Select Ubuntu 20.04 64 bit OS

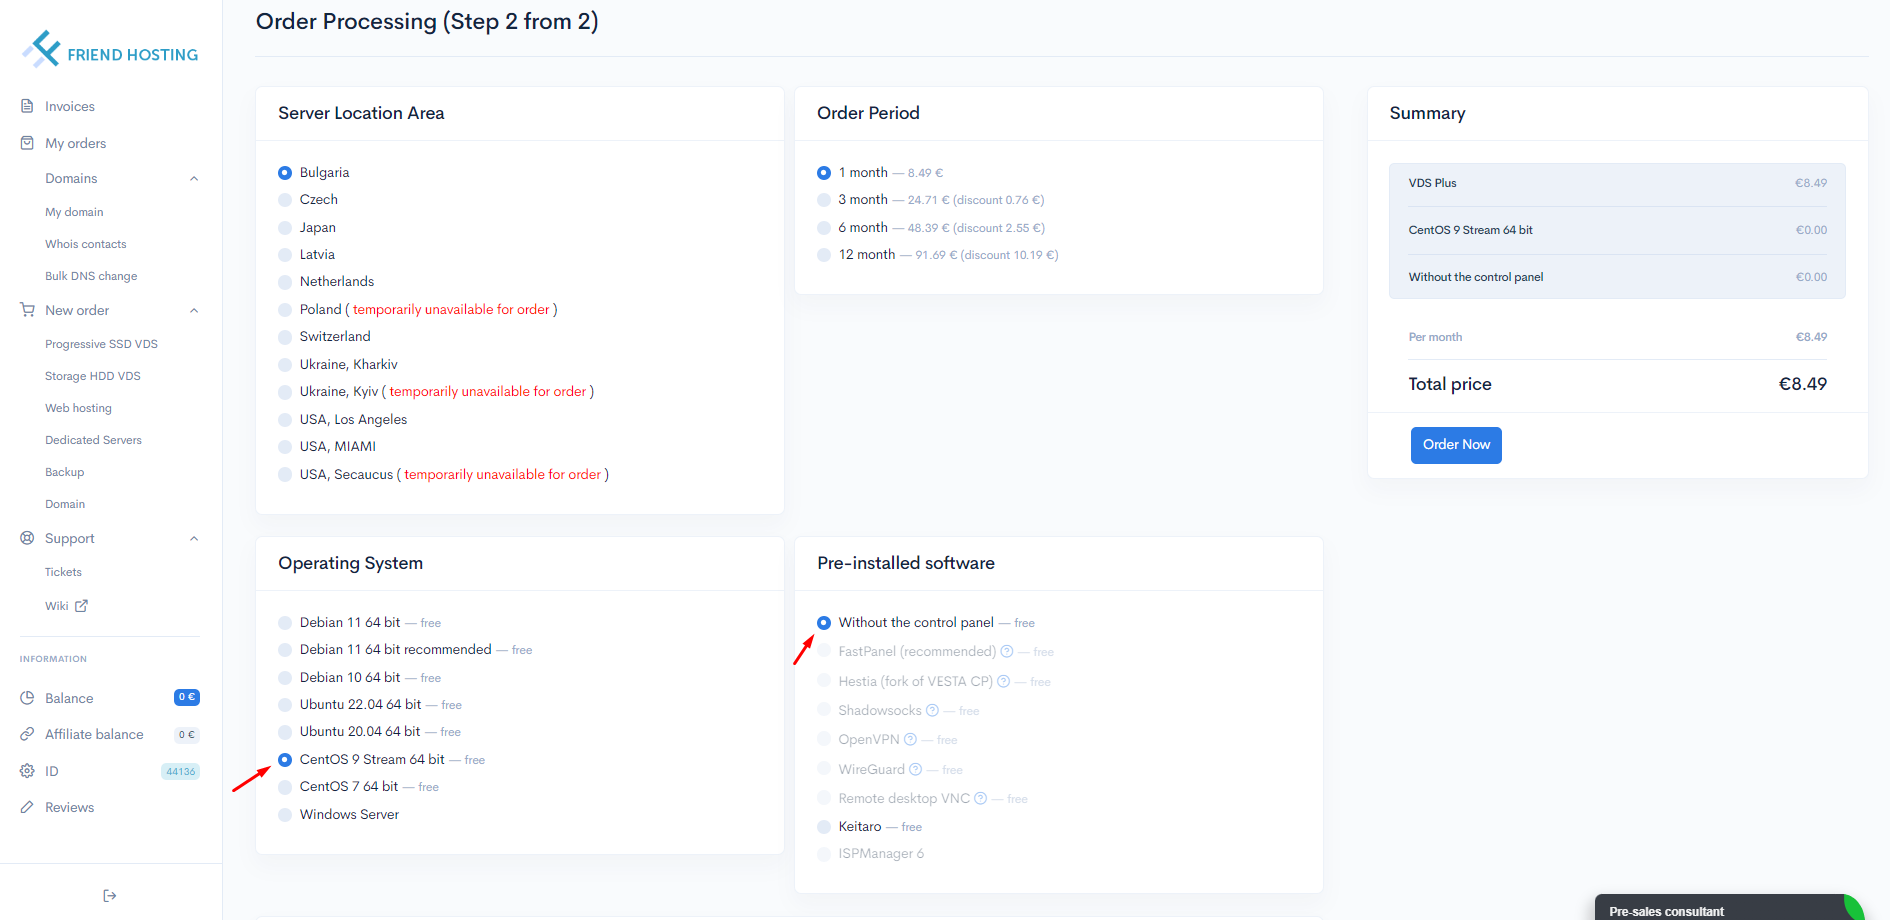[x=285, y=732]
